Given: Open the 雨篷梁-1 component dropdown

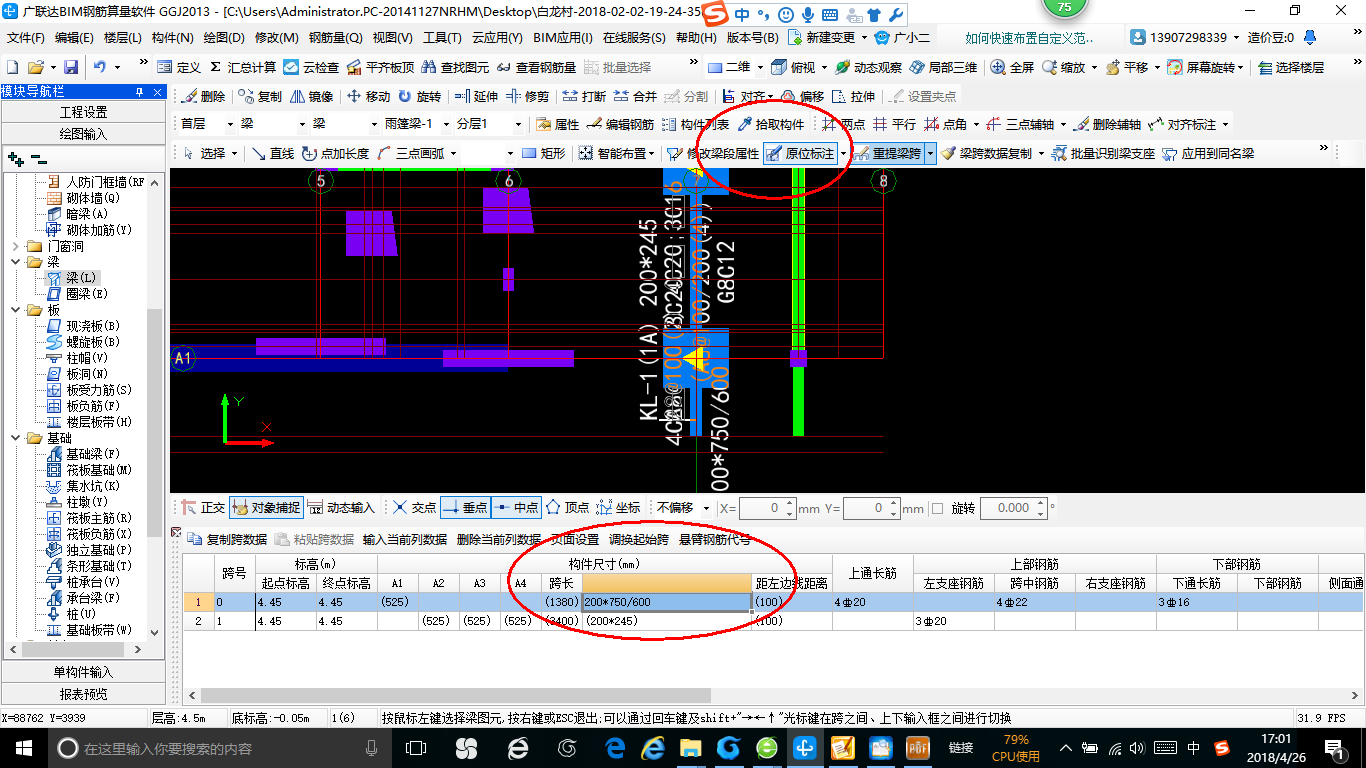Looking at the screenshot, I should (446, 124).
